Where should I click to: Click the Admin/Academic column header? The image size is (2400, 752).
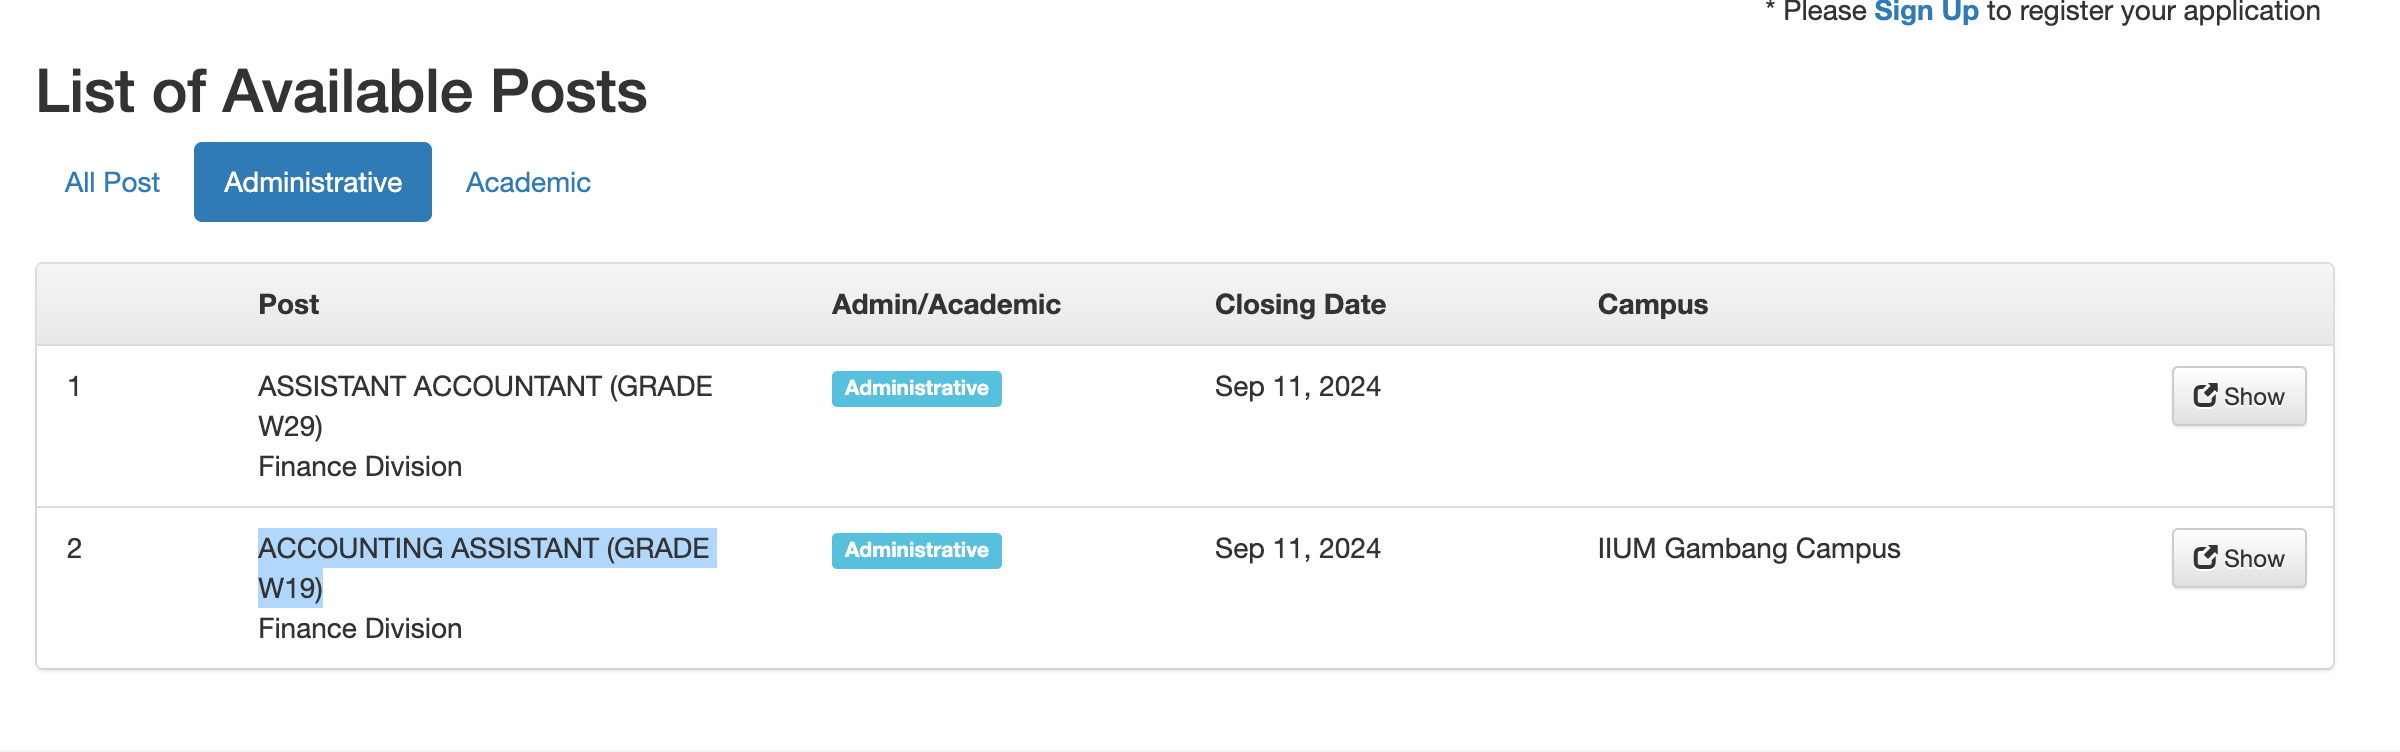(946, 304)
